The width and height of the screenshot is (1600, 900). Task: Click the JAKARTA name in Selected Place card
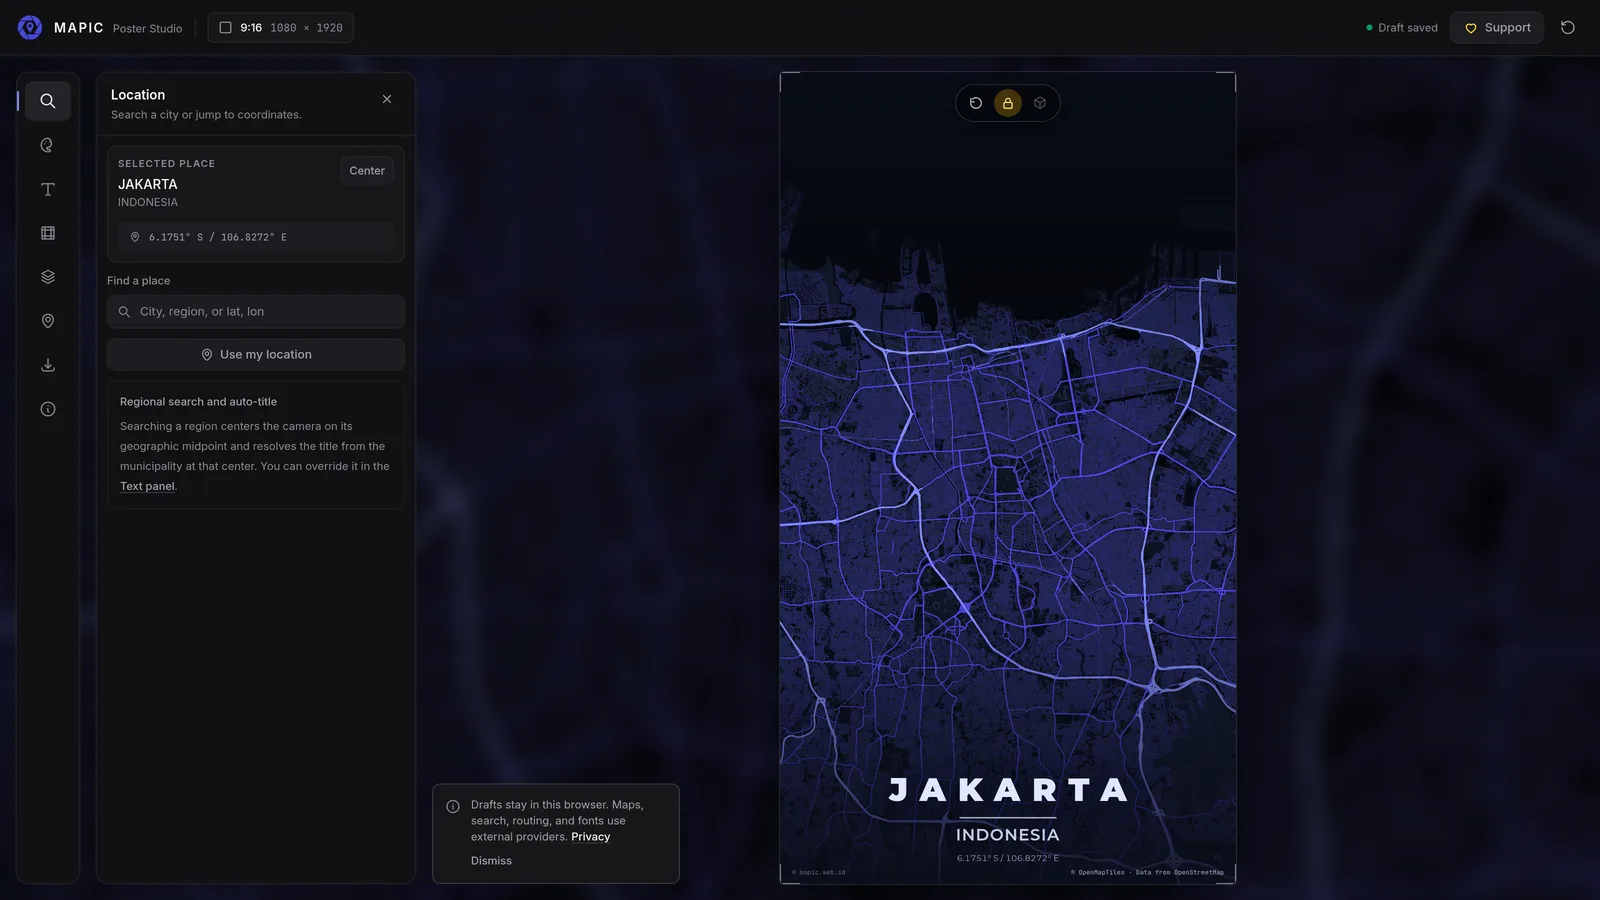click(147, 184)
